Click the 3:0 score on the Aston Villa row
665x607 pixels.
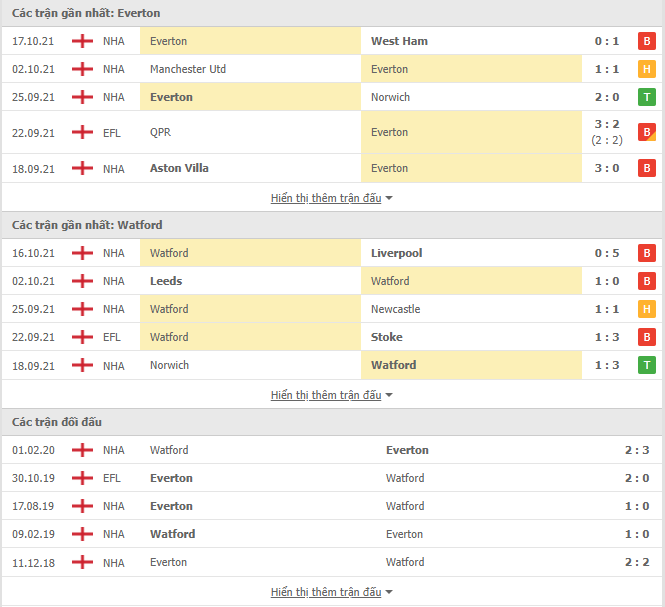coord(606,168)
